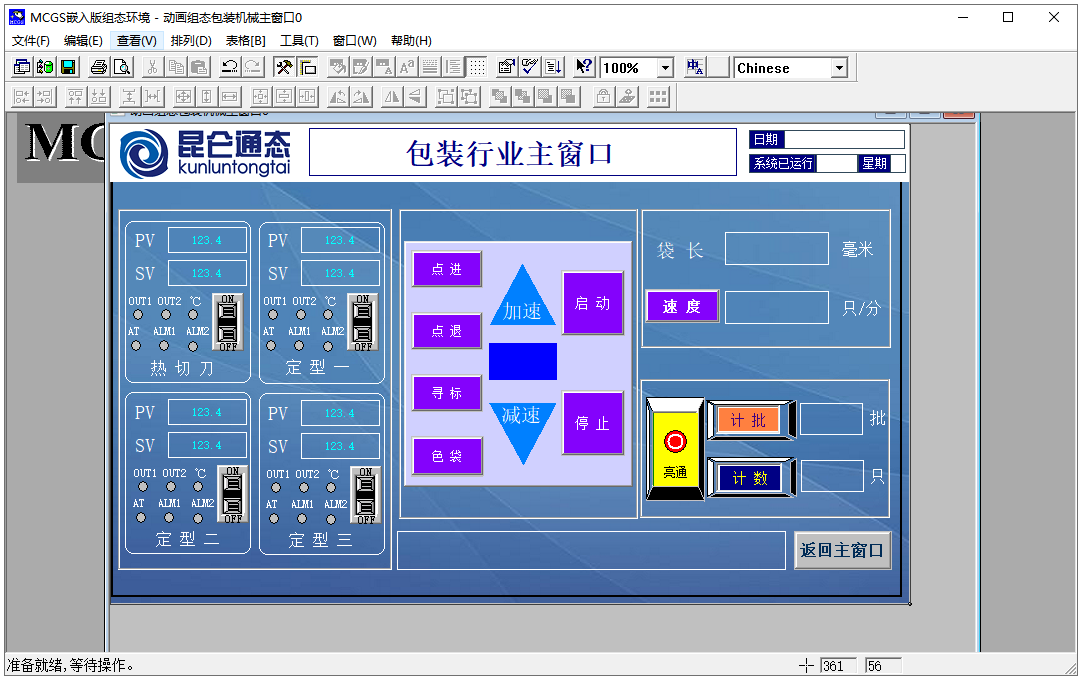Screen dimensions: 1083x680
Task: Open the 查看(V) menu
Action: [x=136, y=41]
